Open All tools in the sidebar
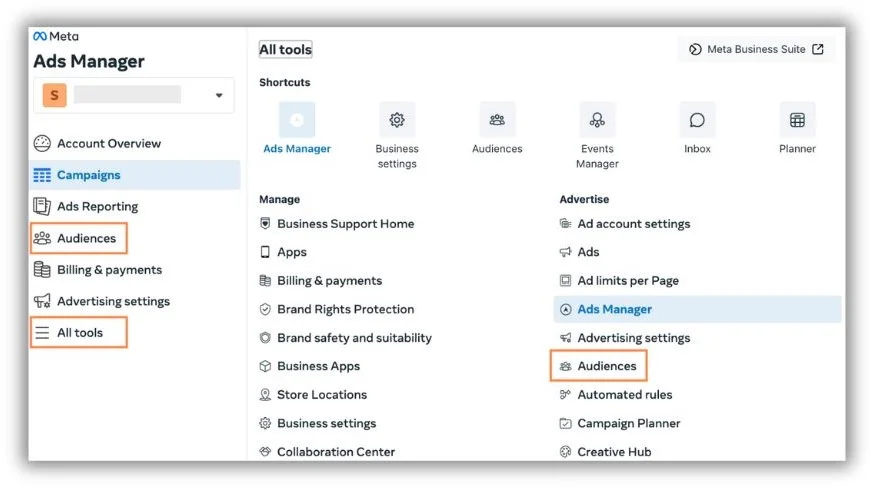 pos(80,333)
